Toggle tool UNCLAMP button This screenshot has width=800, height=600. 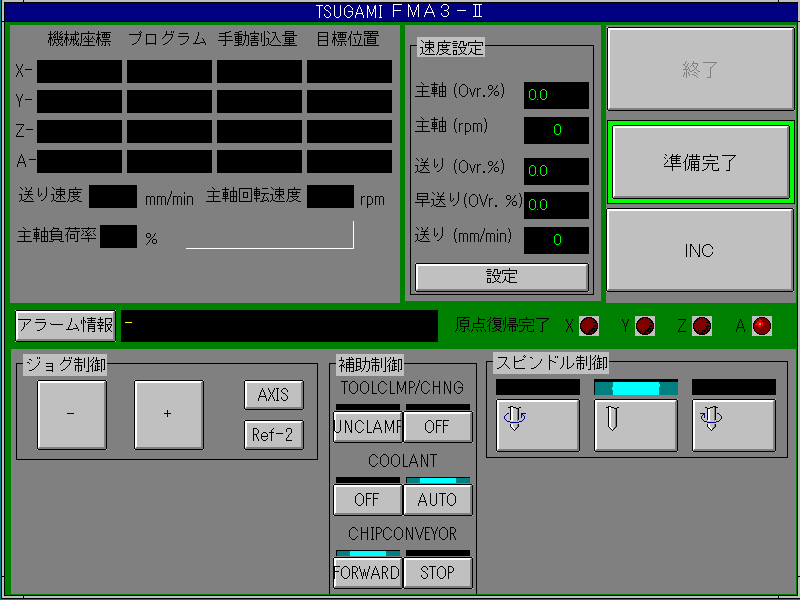[367, 427]
